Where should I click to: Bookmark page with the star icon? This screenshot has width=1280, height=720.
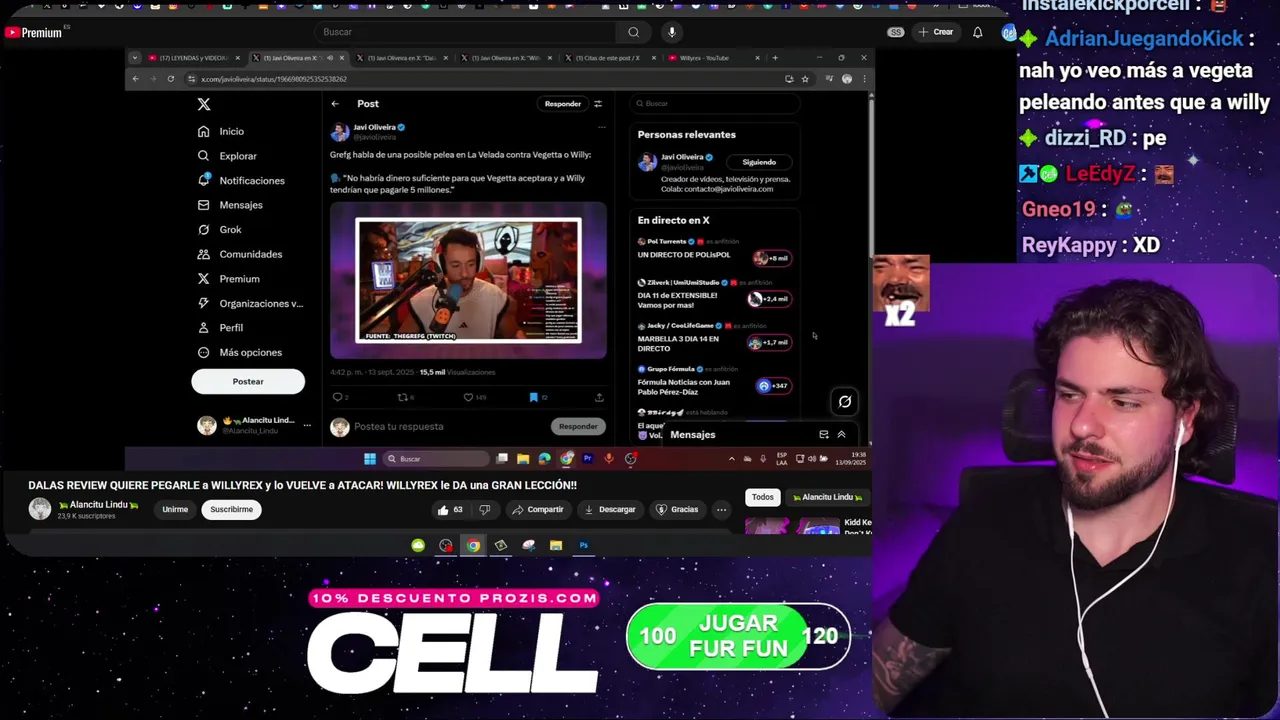805,79
